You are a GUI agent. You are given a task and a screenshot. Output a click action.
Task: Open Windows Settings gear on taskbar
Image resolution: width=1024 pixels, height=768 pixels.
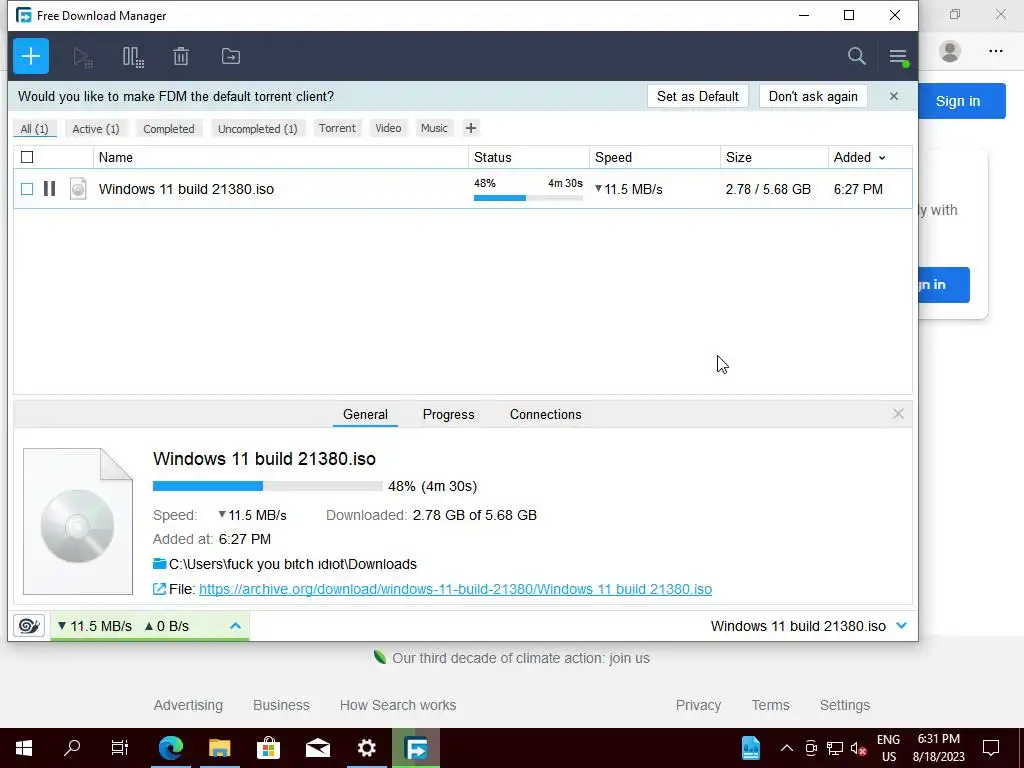pyautogui.click(x=367, y=748)
